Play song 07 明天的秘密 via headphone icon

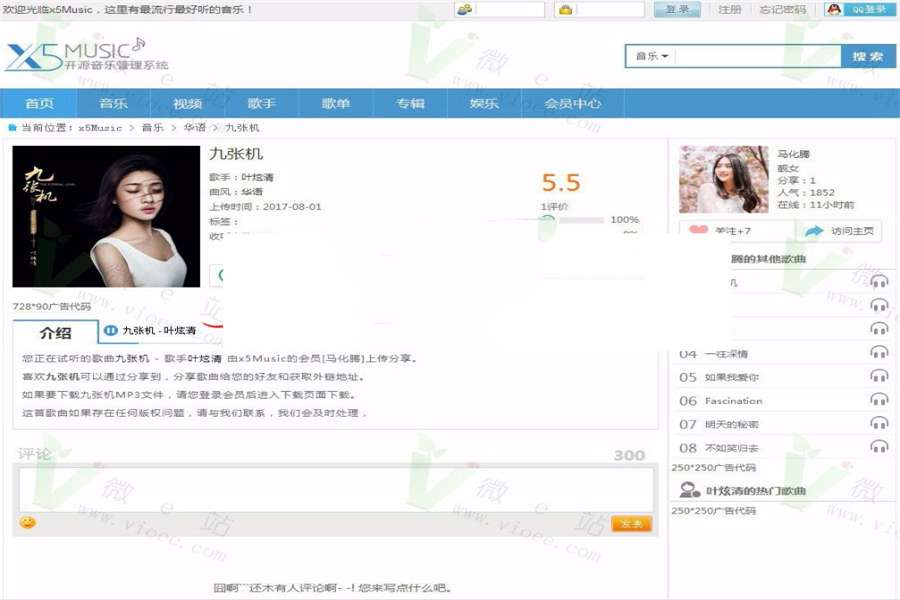[x=879, y=423]
